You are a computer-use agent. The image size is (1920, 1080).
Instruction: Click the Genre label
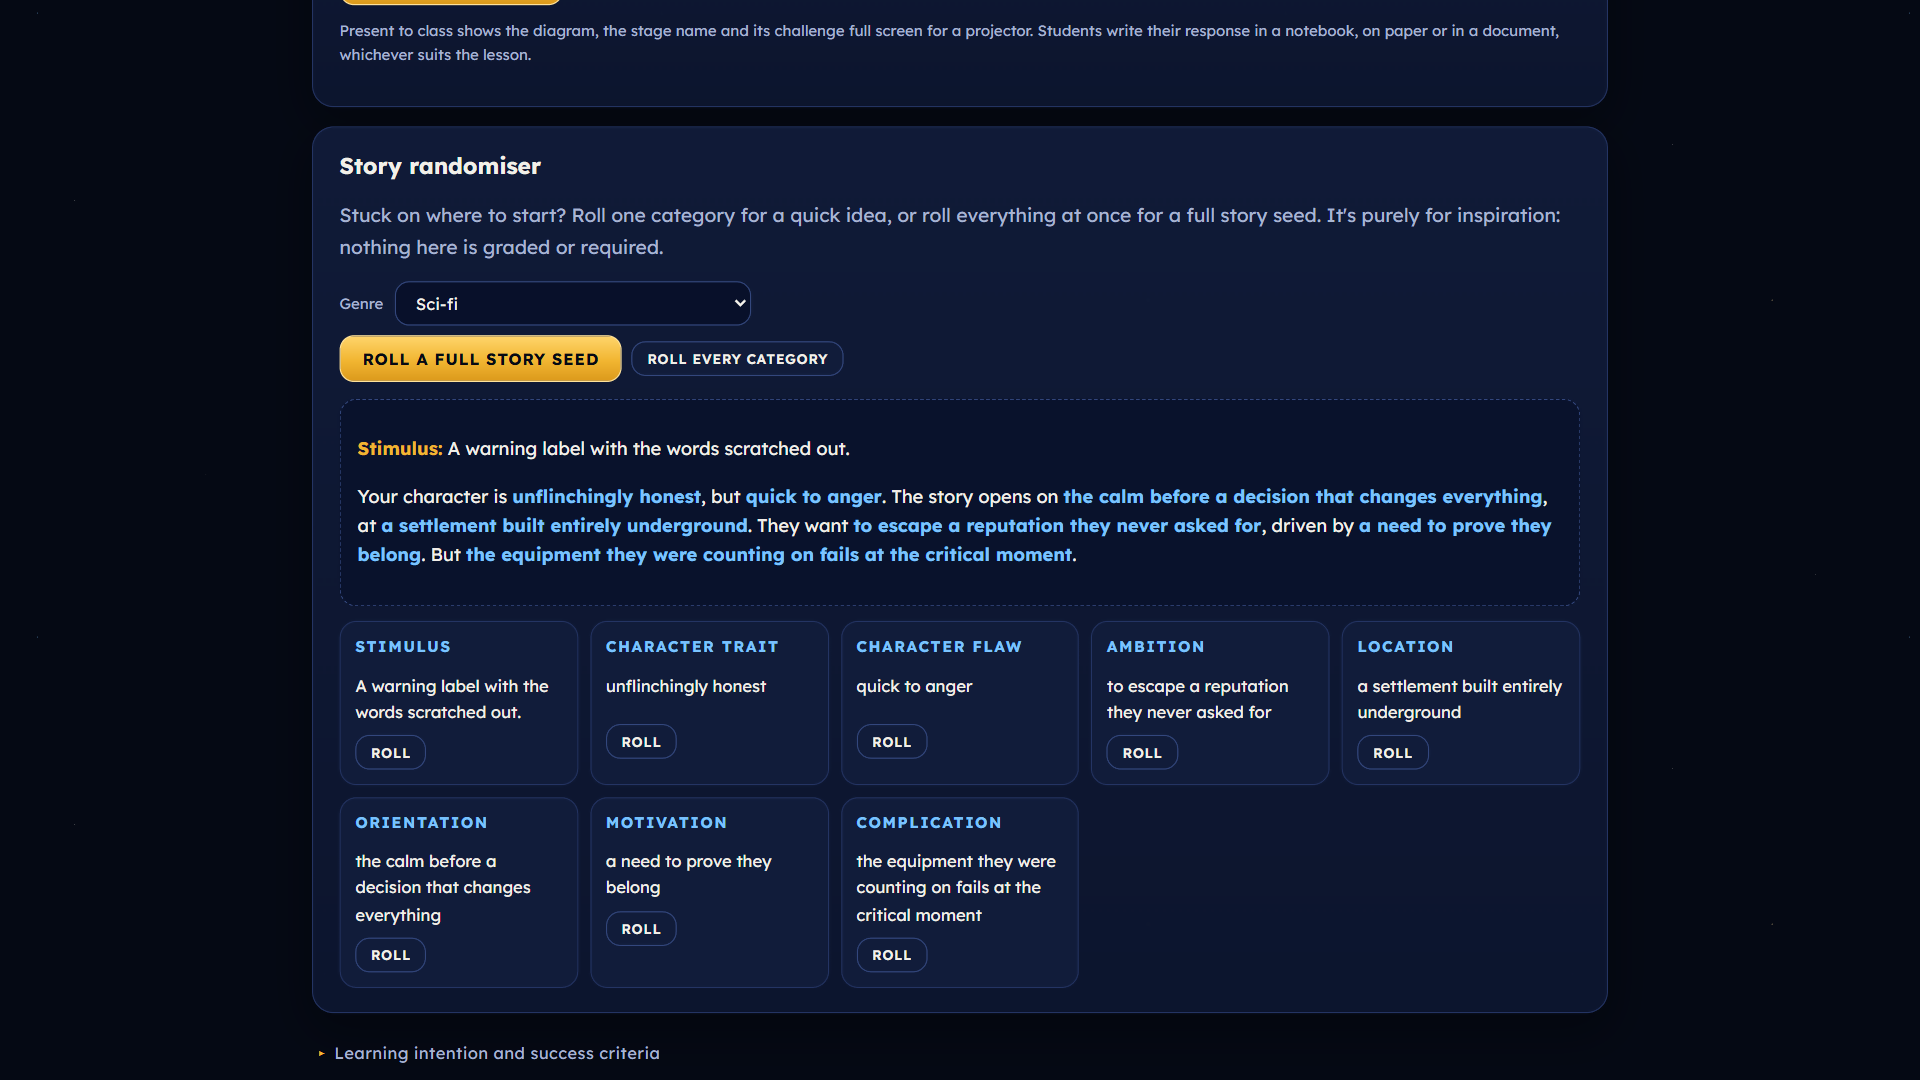(361, 304)
